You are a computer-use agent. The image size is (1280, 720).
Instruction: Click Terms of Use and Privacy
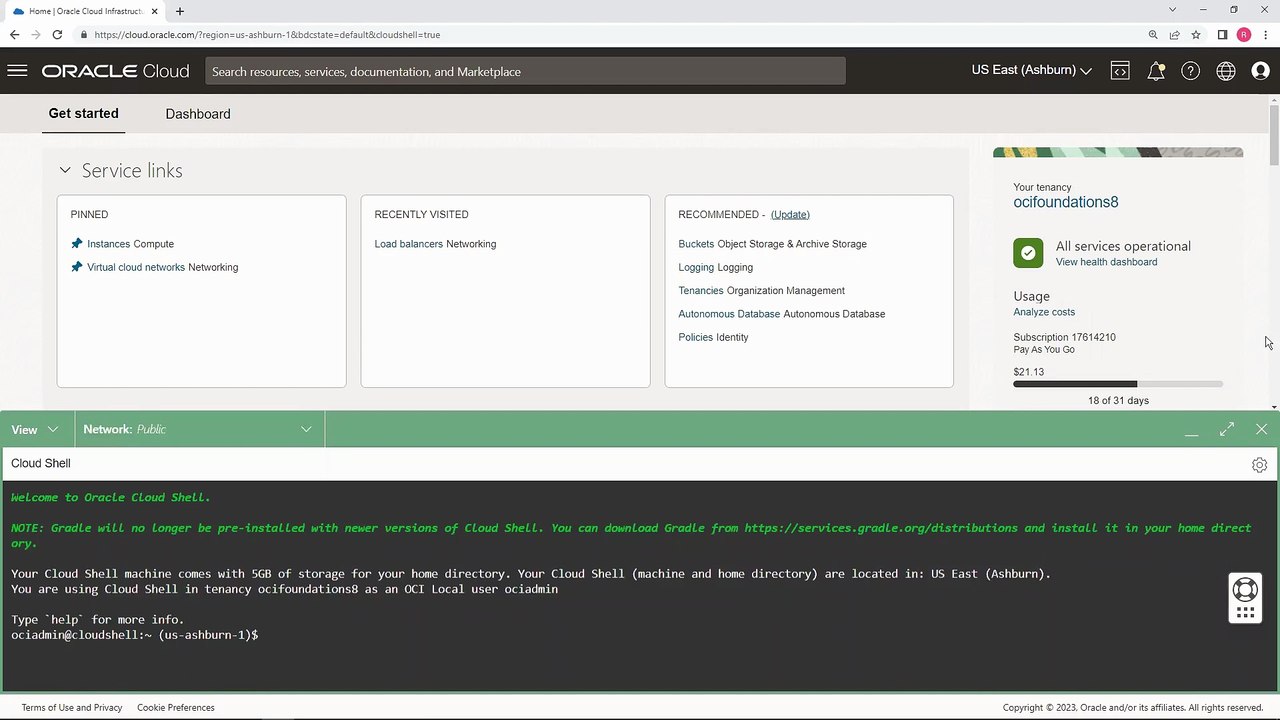72,708
